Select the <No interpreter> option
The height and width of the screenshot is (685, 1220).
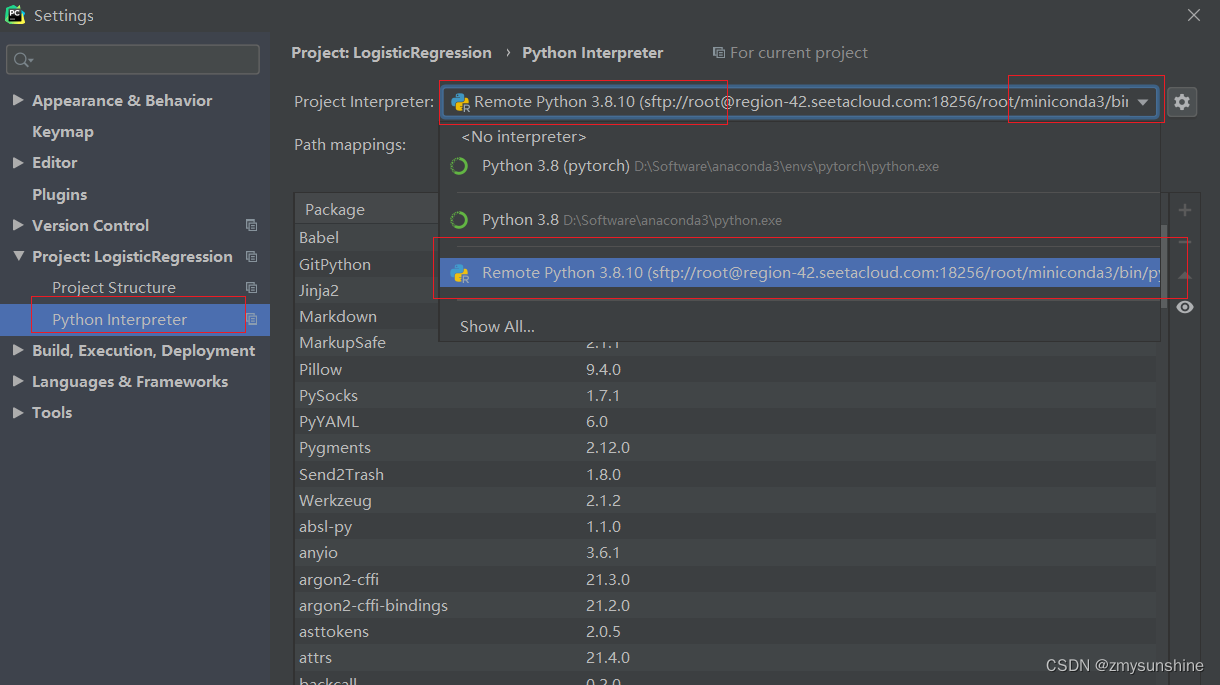(x=523, y=137)
